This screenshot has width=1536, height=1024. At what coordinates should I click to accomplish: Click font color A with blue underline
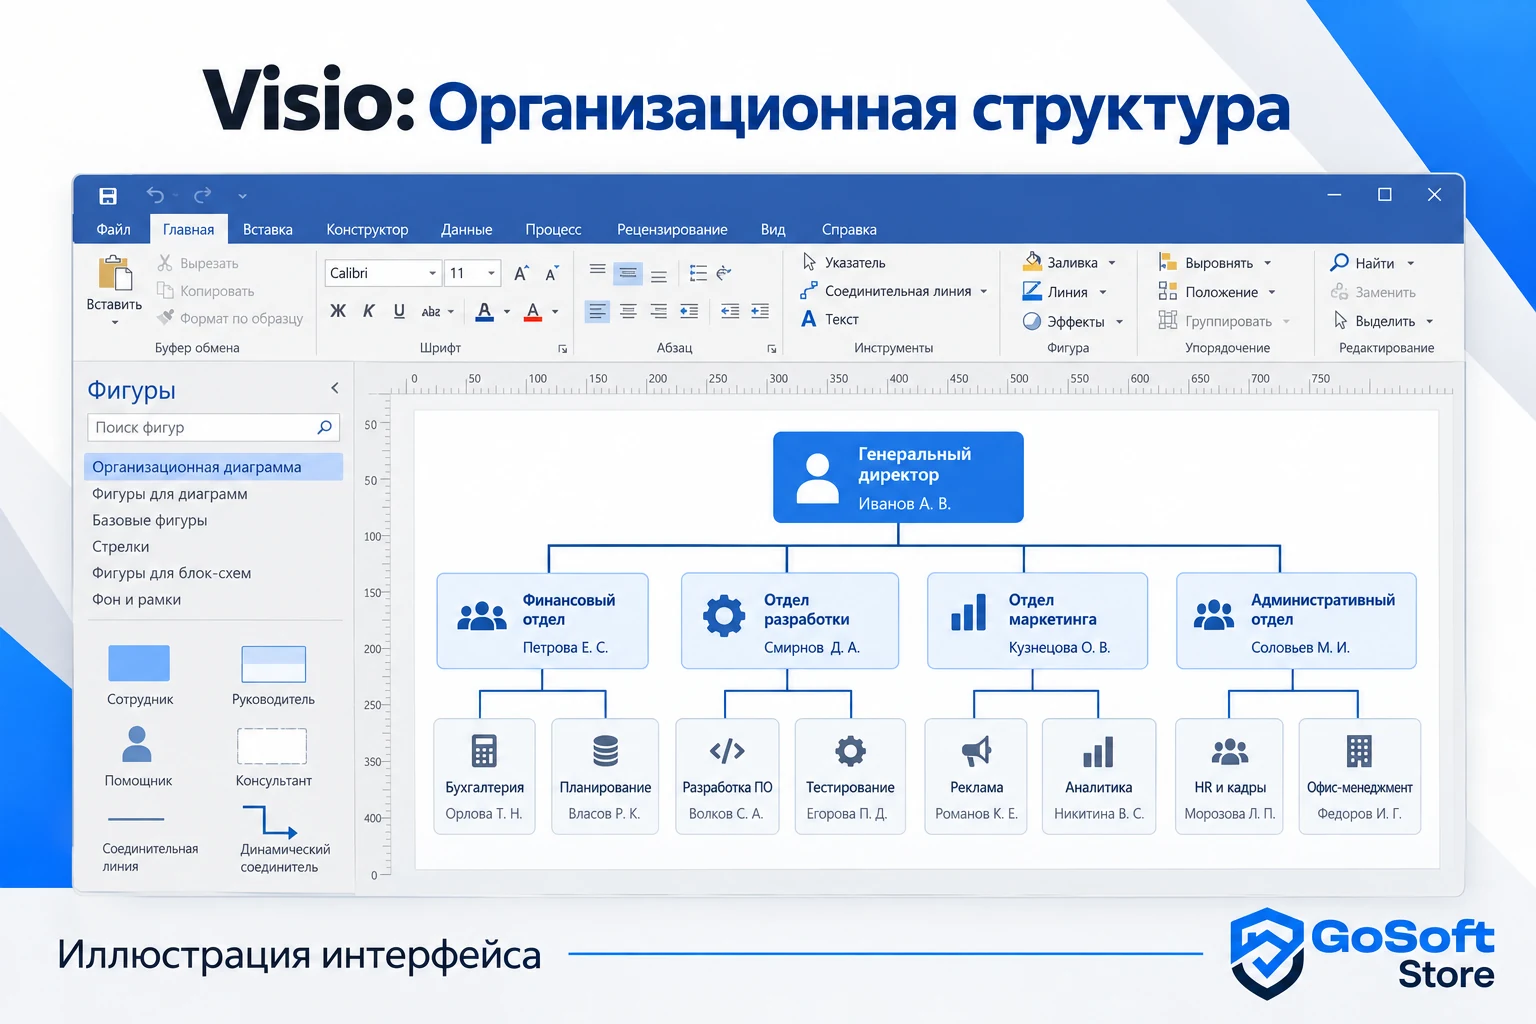(x=485, y=312)
